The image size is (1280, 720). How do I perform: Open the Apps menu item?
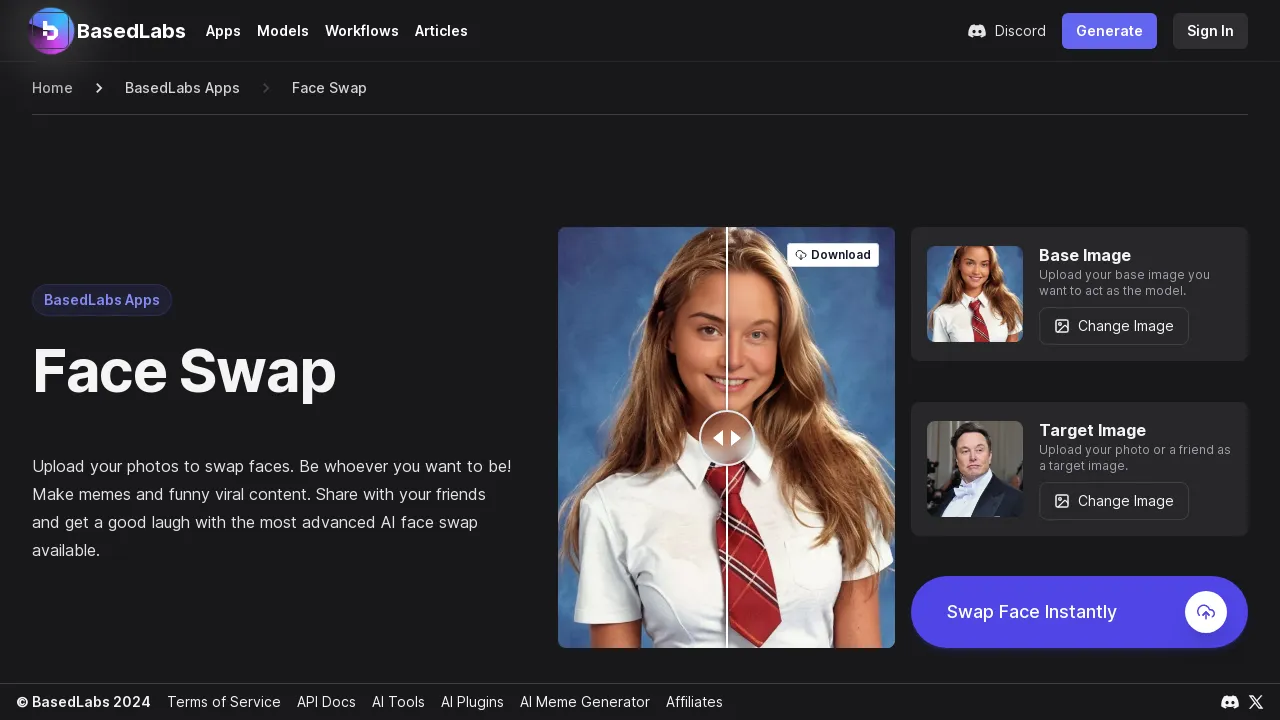[x=223, y=31]
